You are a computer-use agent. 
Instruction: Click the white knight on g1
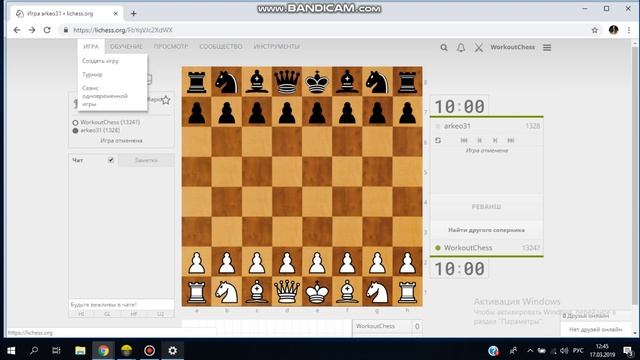[x=377, y=292]
